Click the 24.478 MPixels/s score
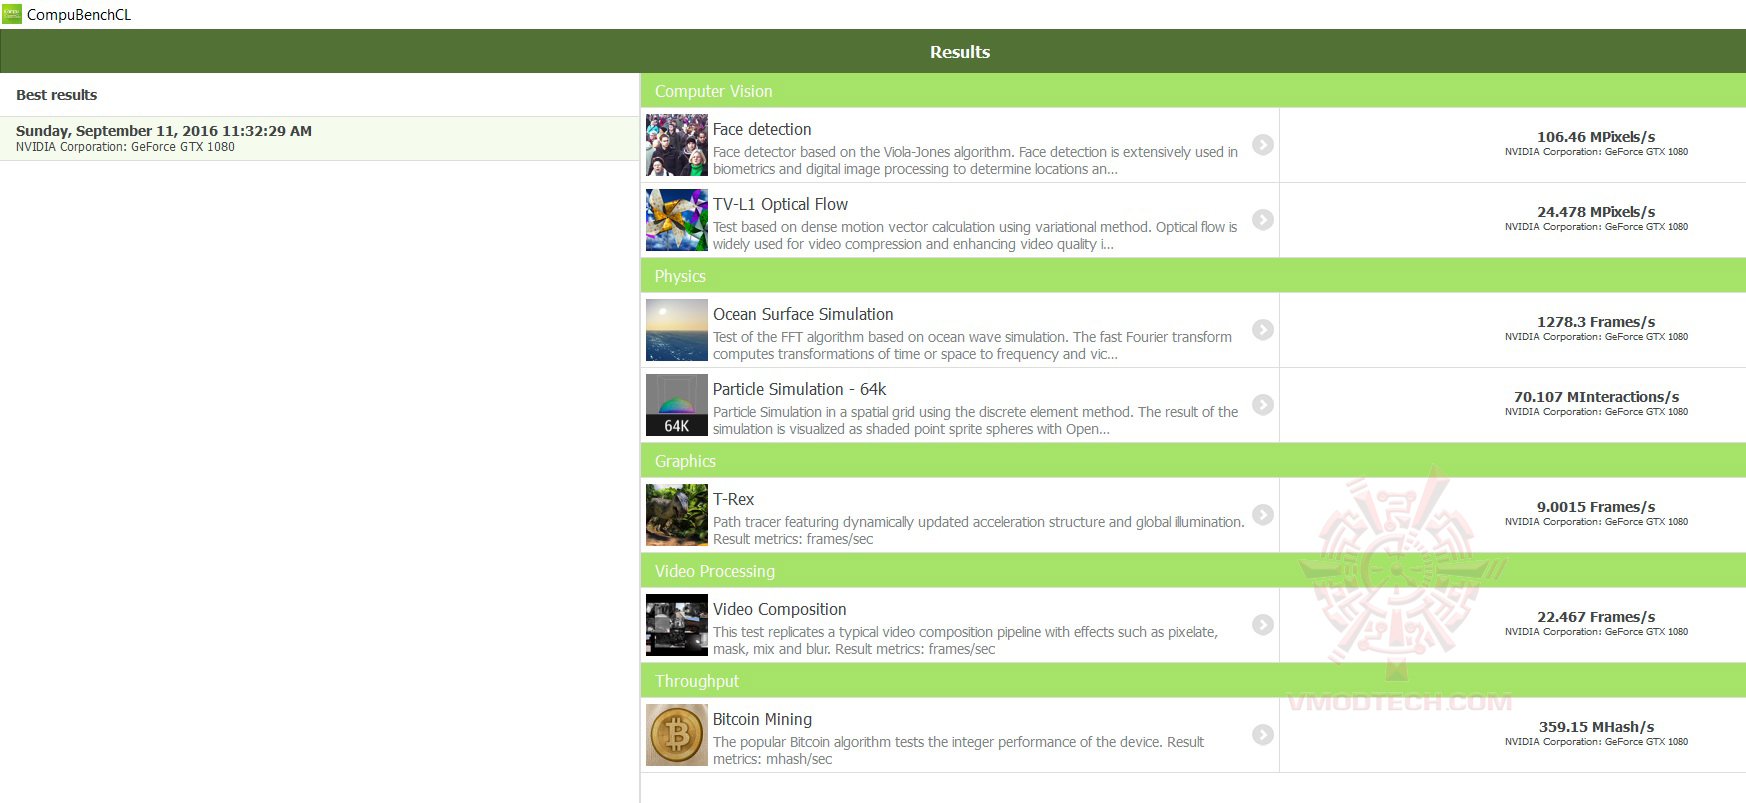1746x803 pixels. click(1596, 212)
